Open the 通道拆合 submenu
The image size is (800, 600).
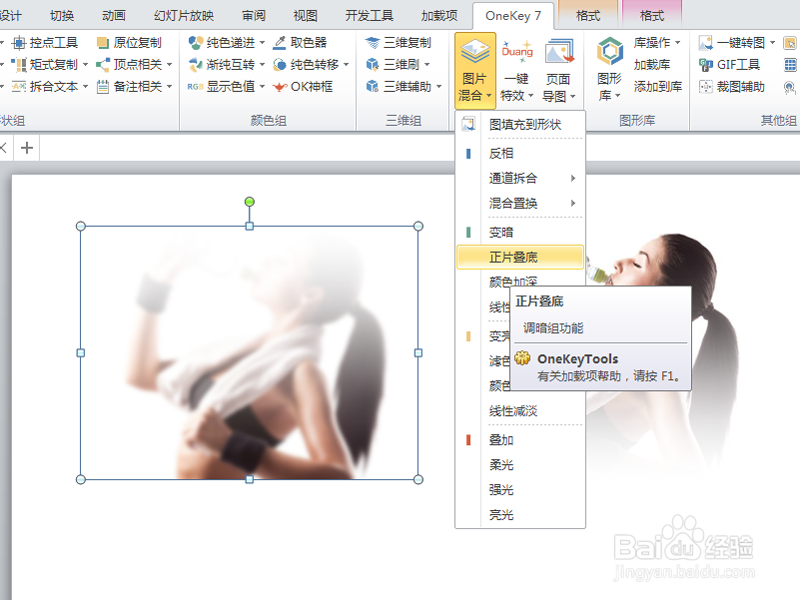coord(520,178)
